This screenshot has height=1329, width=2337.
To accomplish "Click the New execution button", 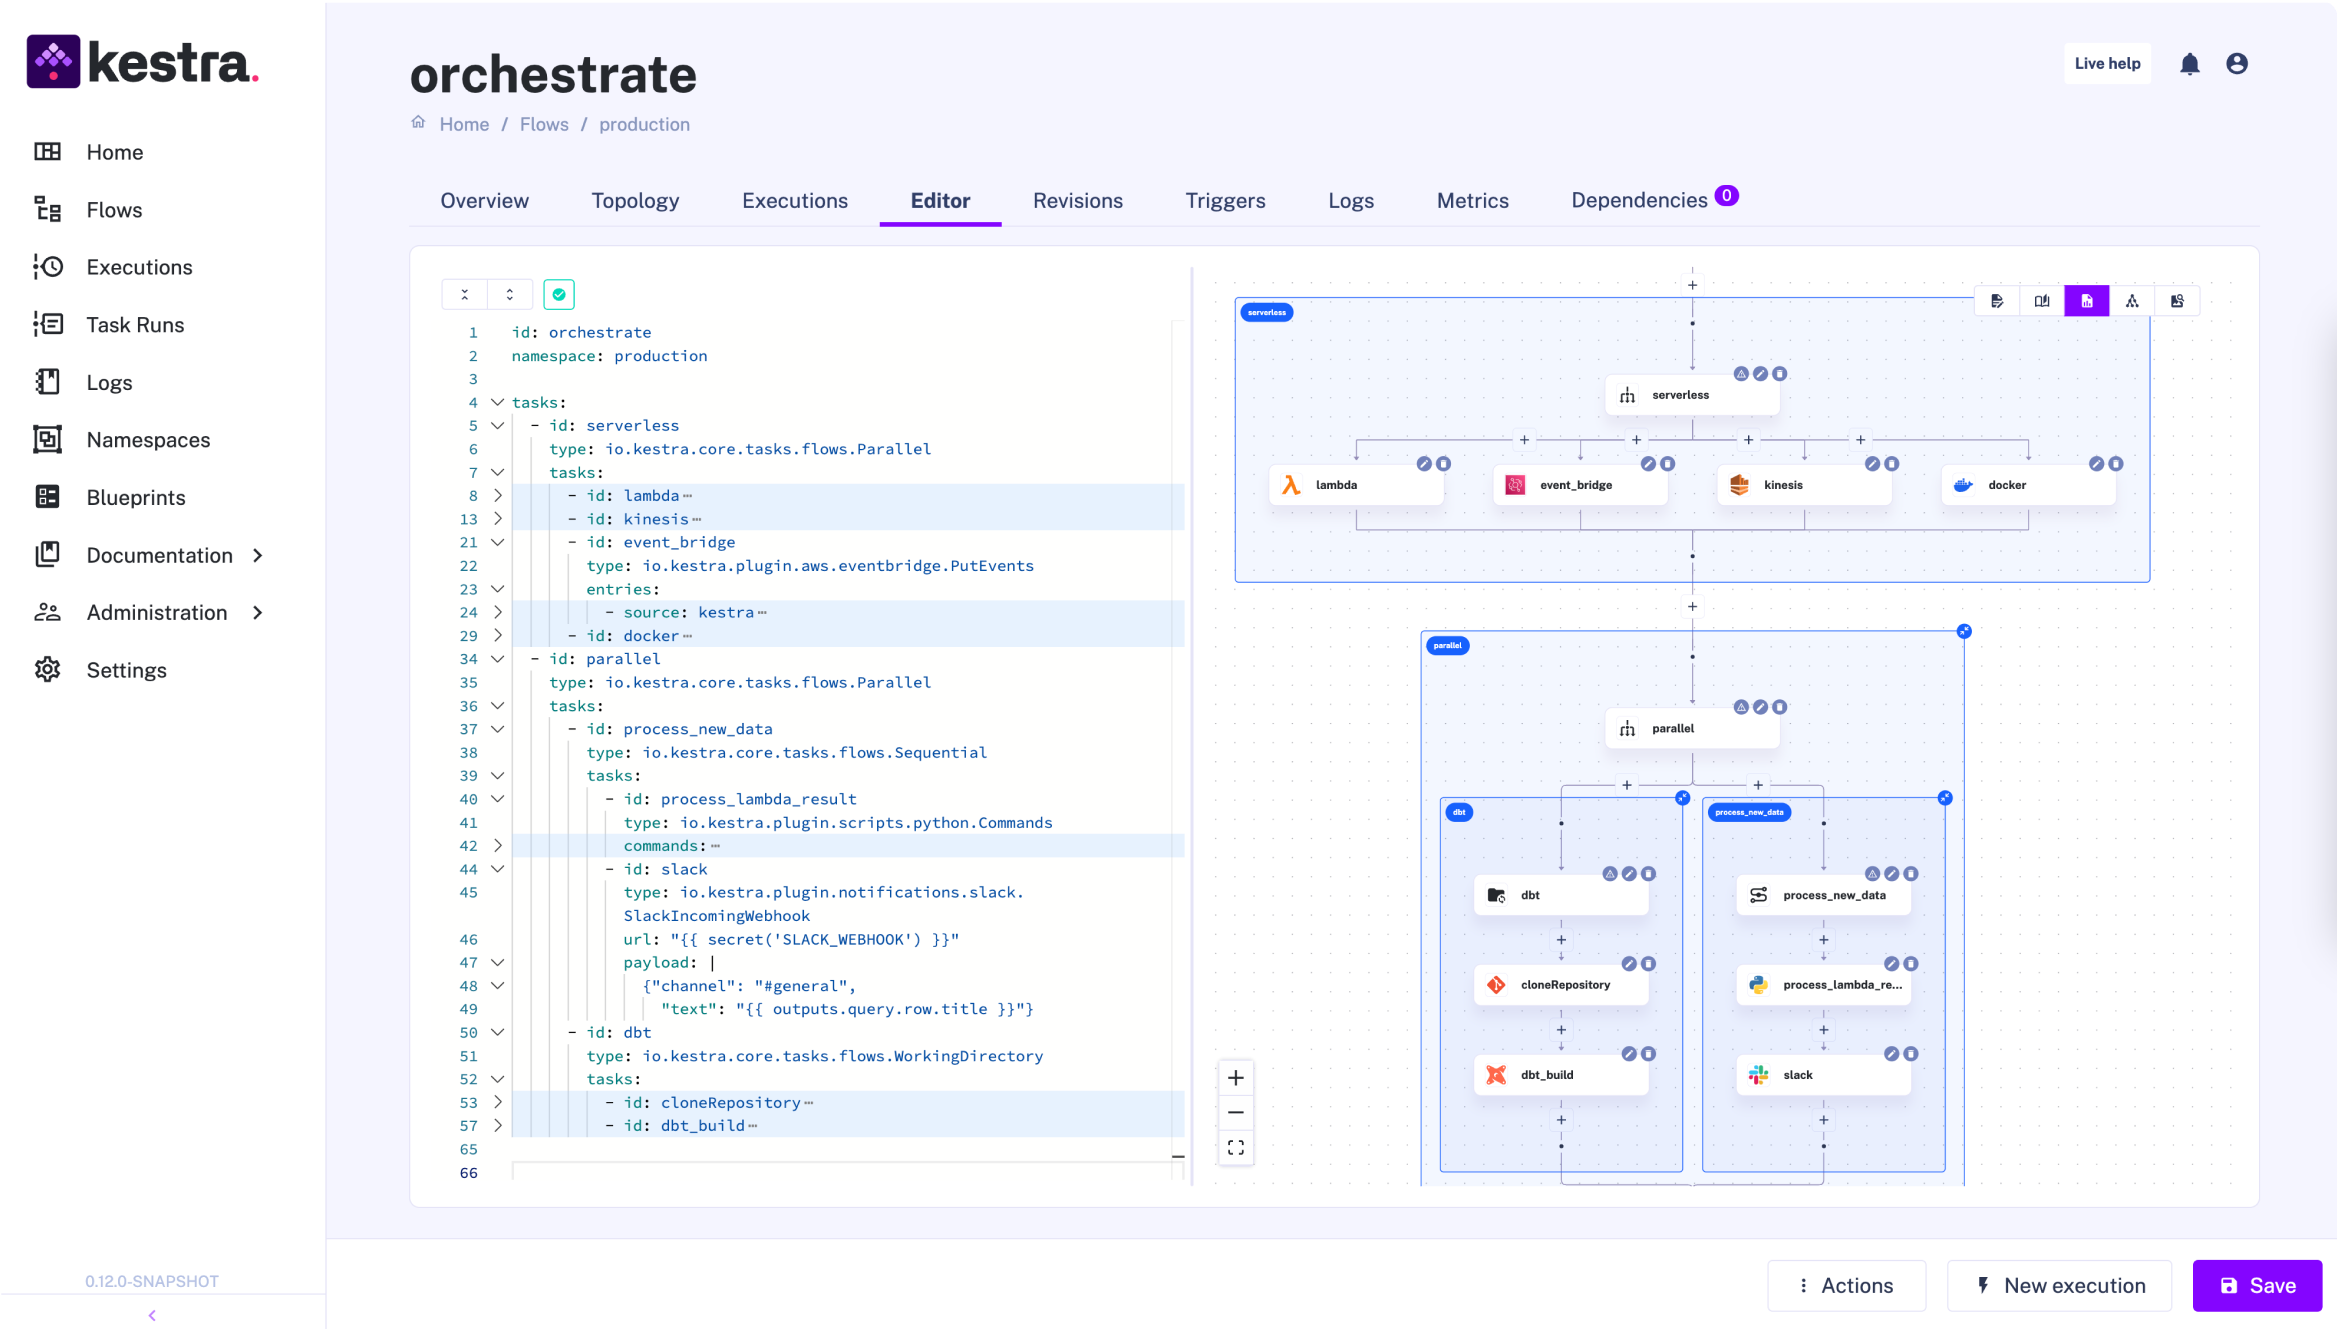I will point(2059,1285).
